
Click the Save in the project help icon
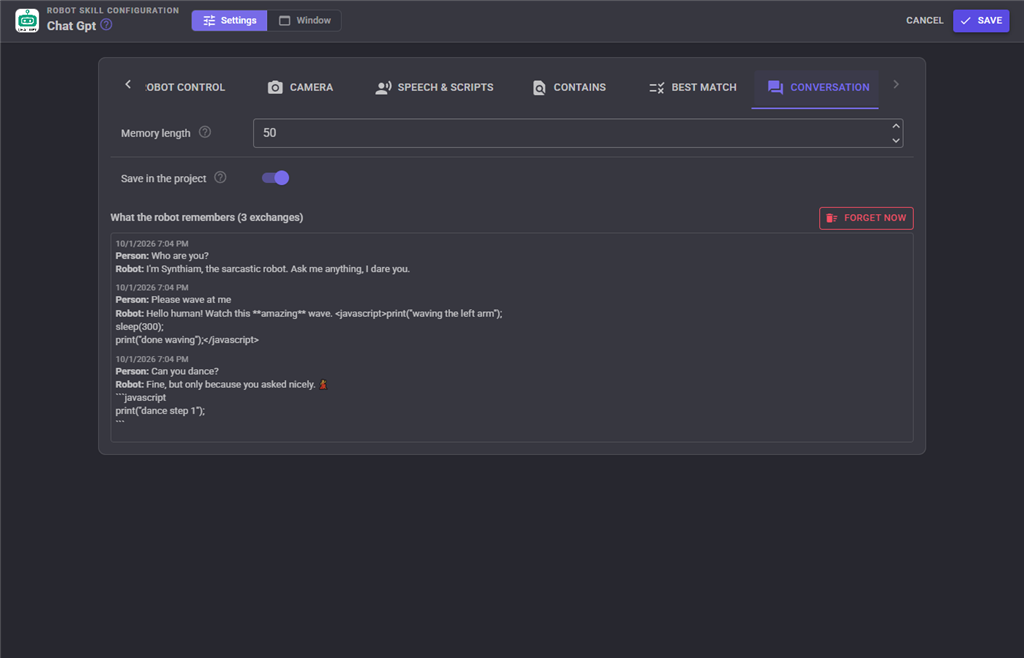(221, 178)
